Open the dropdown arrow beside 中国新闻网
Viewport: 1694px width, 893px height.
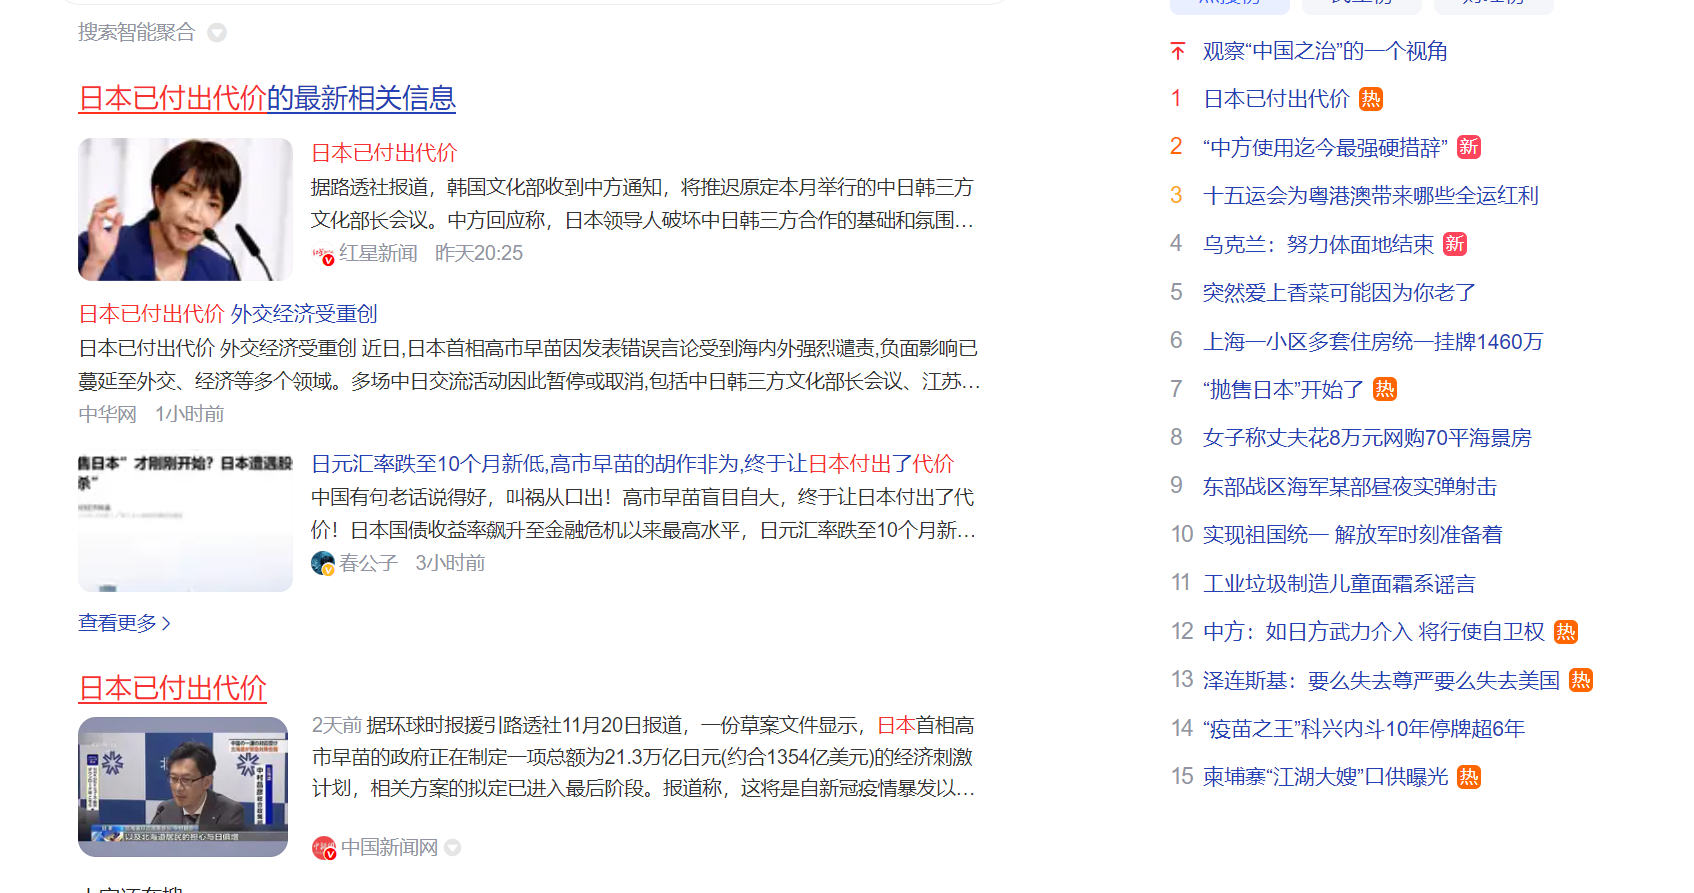pos(453,848)
